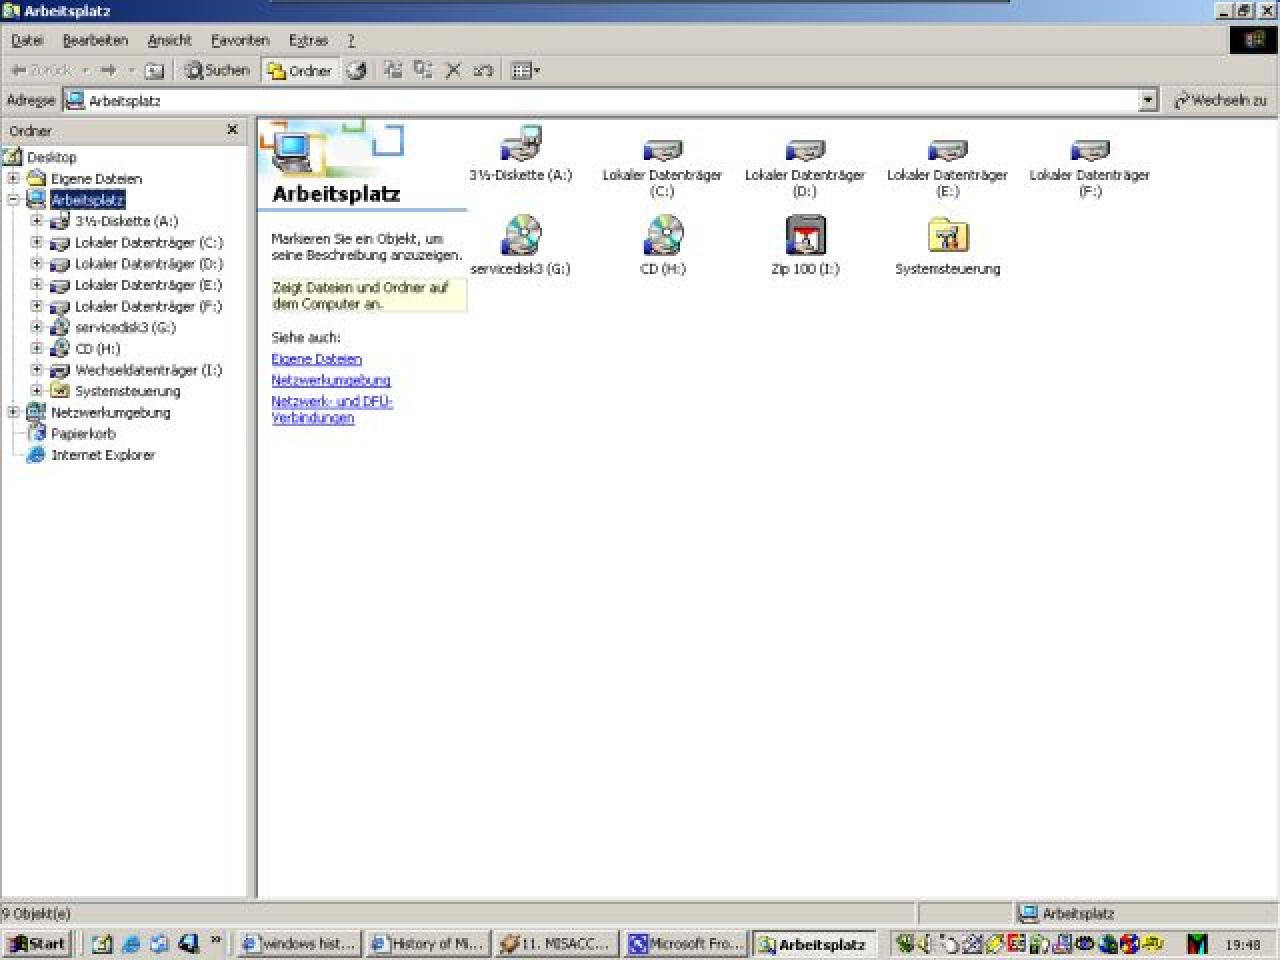
Task: Select Lokaler Datenträger (C:) icon in main pane
Action: pyautogui.click(x=662, y=150)
